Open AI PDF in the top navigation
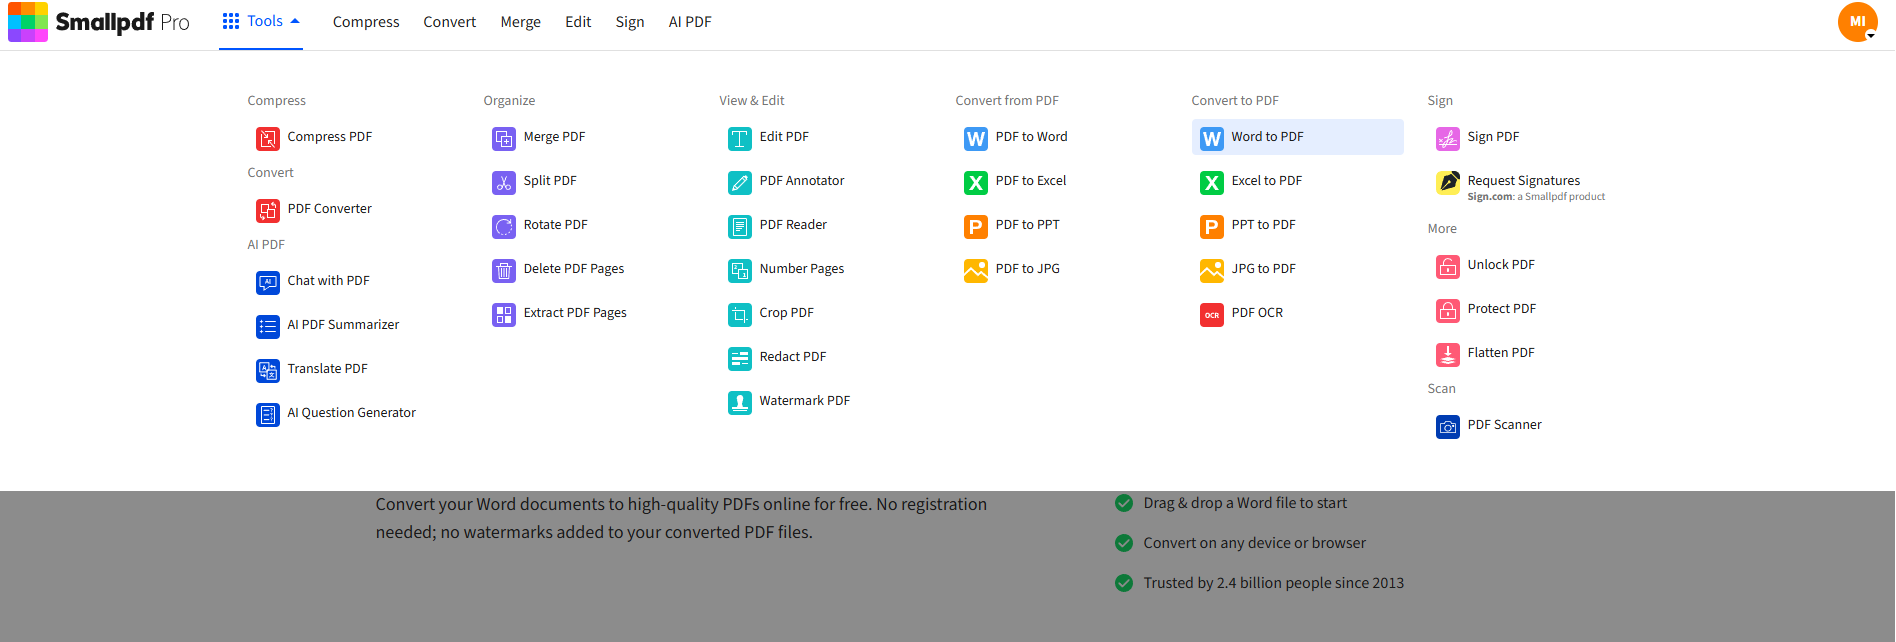The height and width of the screenshot is (642, 1896). coord(690,22)
